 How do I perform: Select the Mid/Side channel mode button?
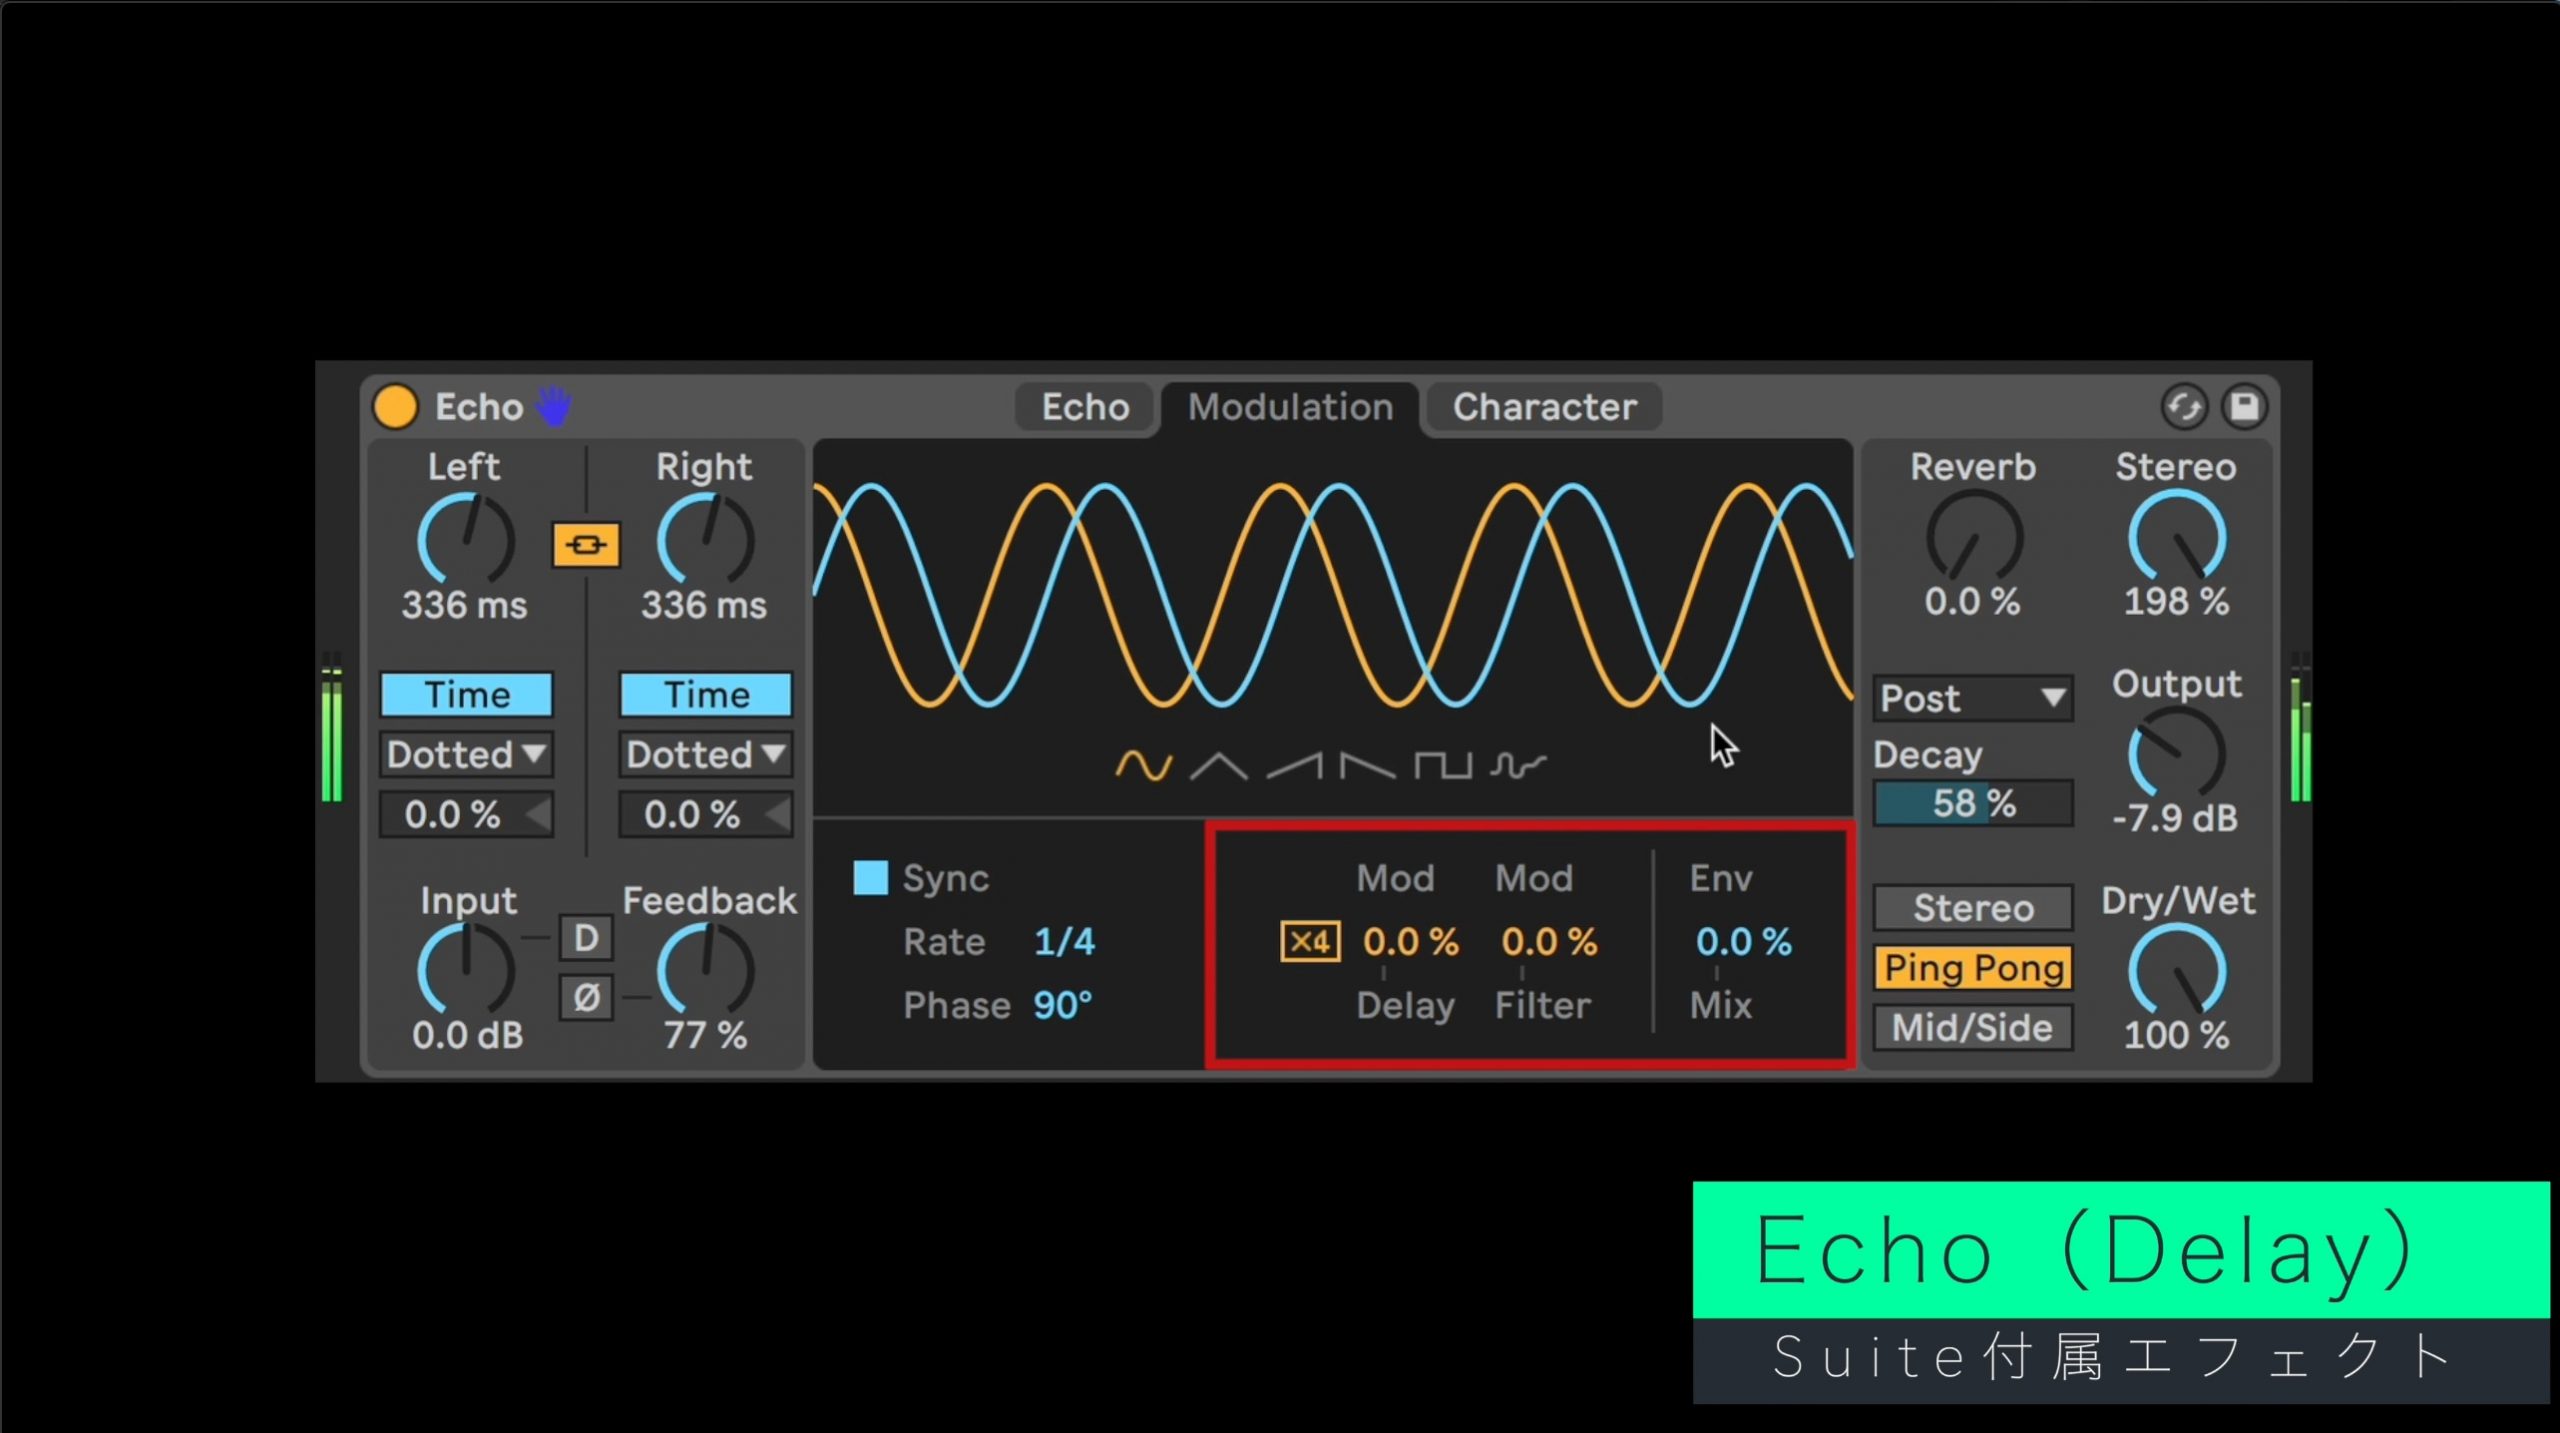pyautogui.click(x=1973, y=1028)
